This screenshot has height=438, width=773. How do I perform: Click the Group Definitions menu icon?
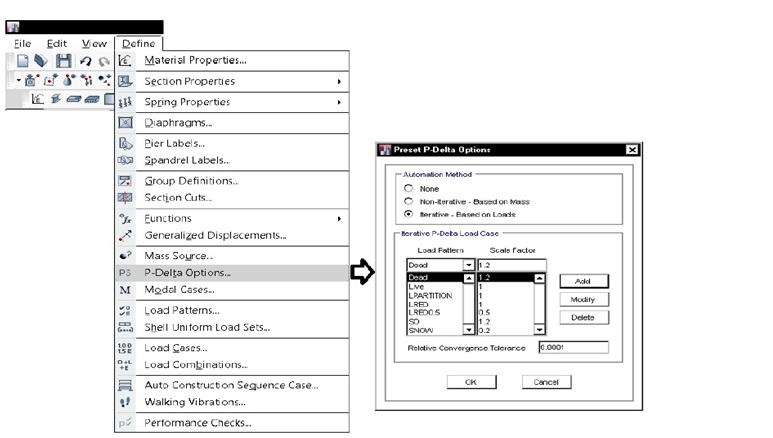125,181
